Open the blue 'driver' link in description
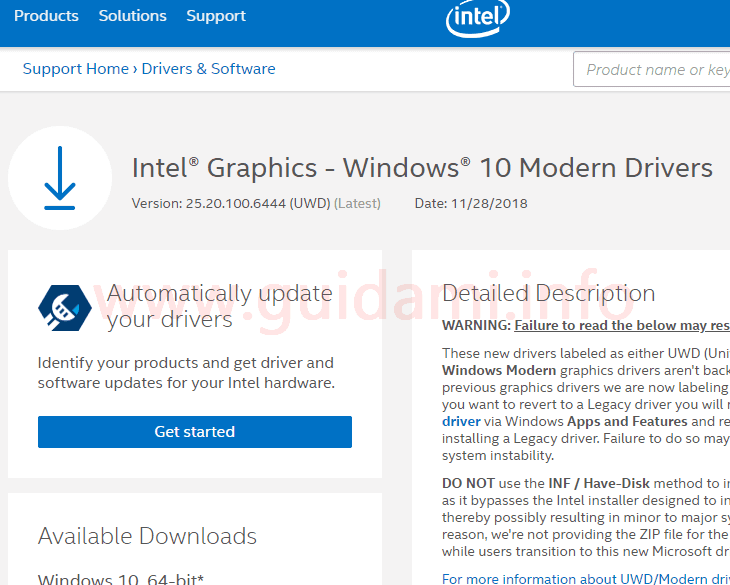 461,421
